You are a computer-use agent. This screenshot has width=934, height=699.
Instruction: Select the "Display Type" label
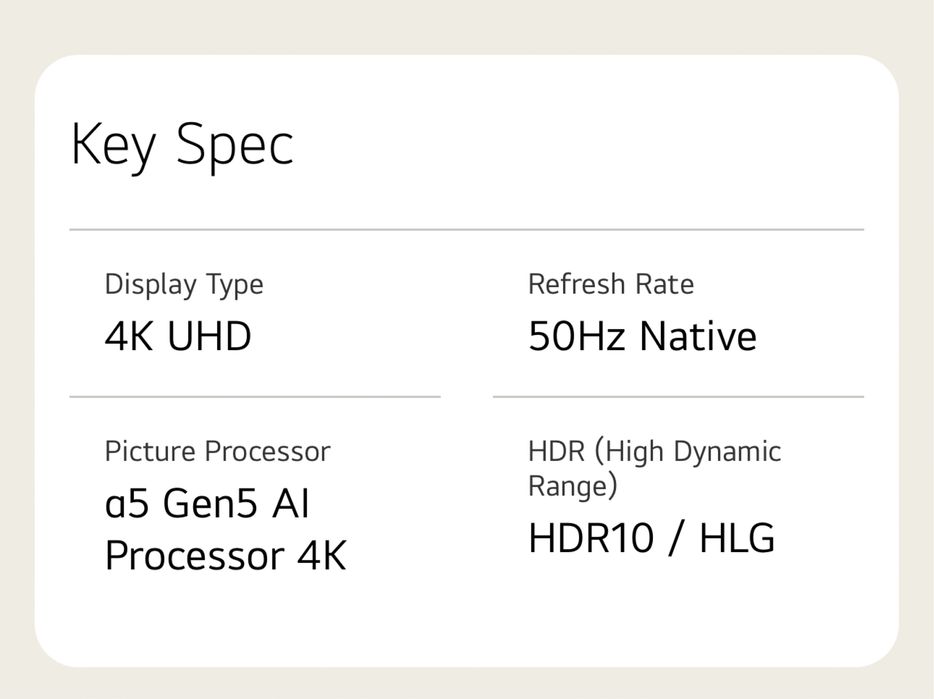184,285
